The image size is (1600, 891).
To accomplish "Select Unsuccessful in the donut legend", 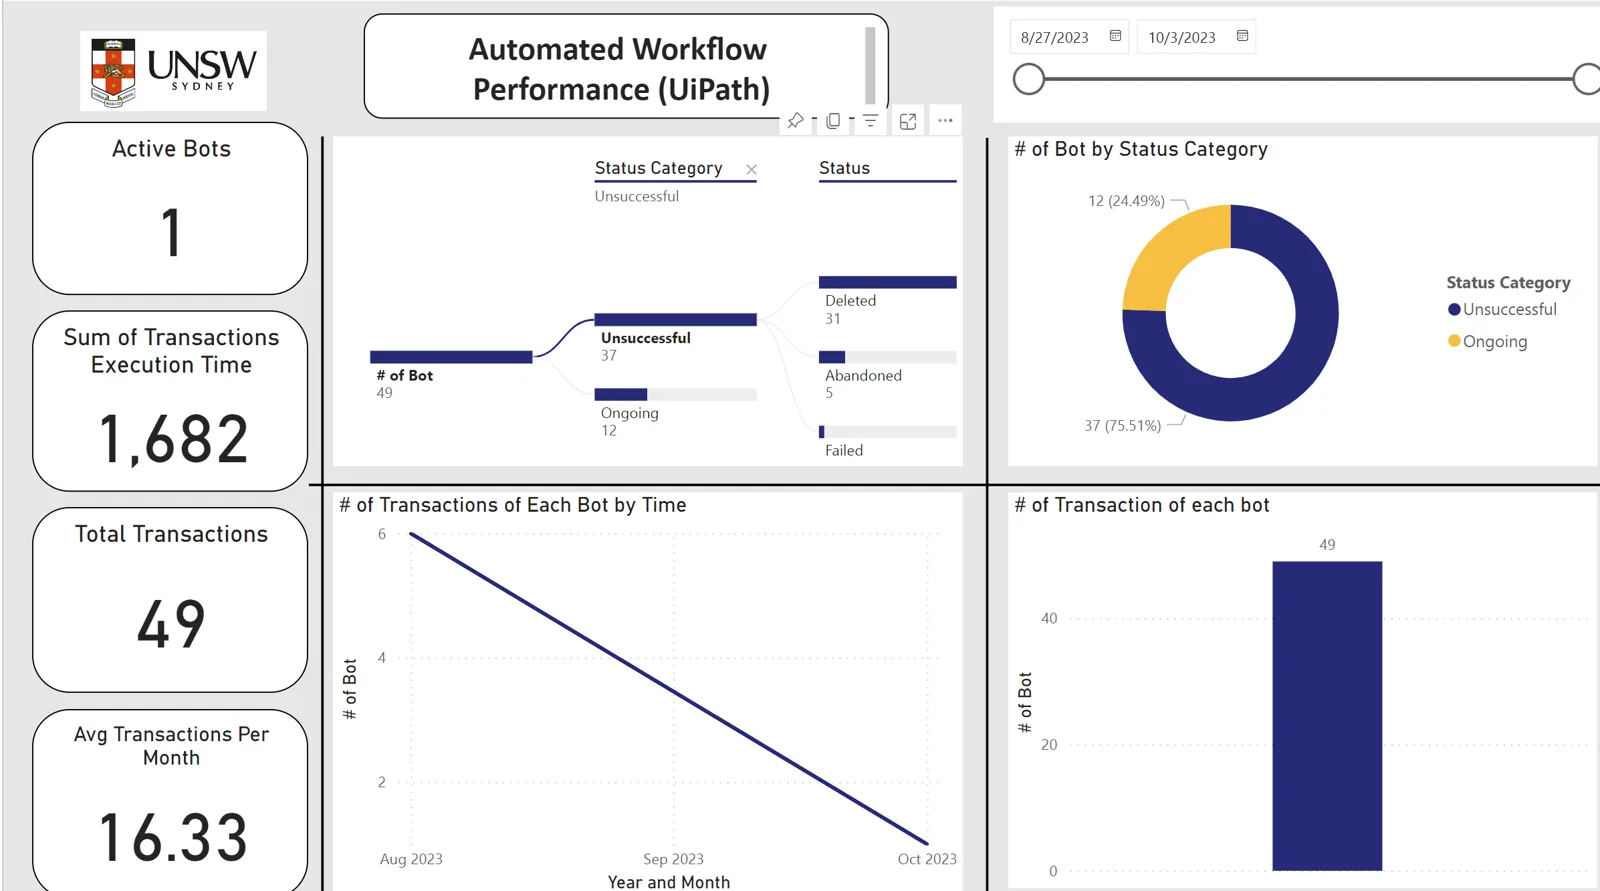I will 1502,310.
